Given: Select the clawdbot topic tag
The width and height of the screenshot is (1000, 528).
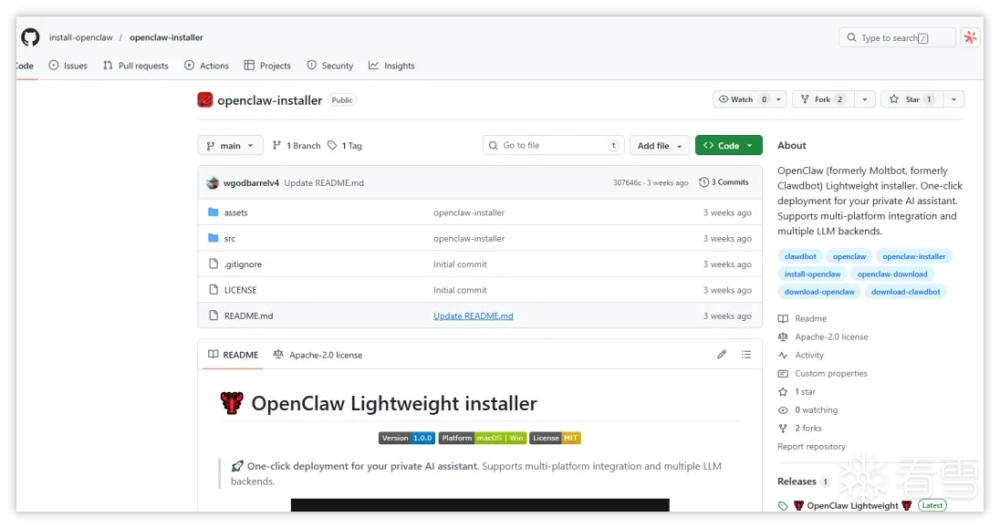Looking at the screenshot, I should [801, 257].
